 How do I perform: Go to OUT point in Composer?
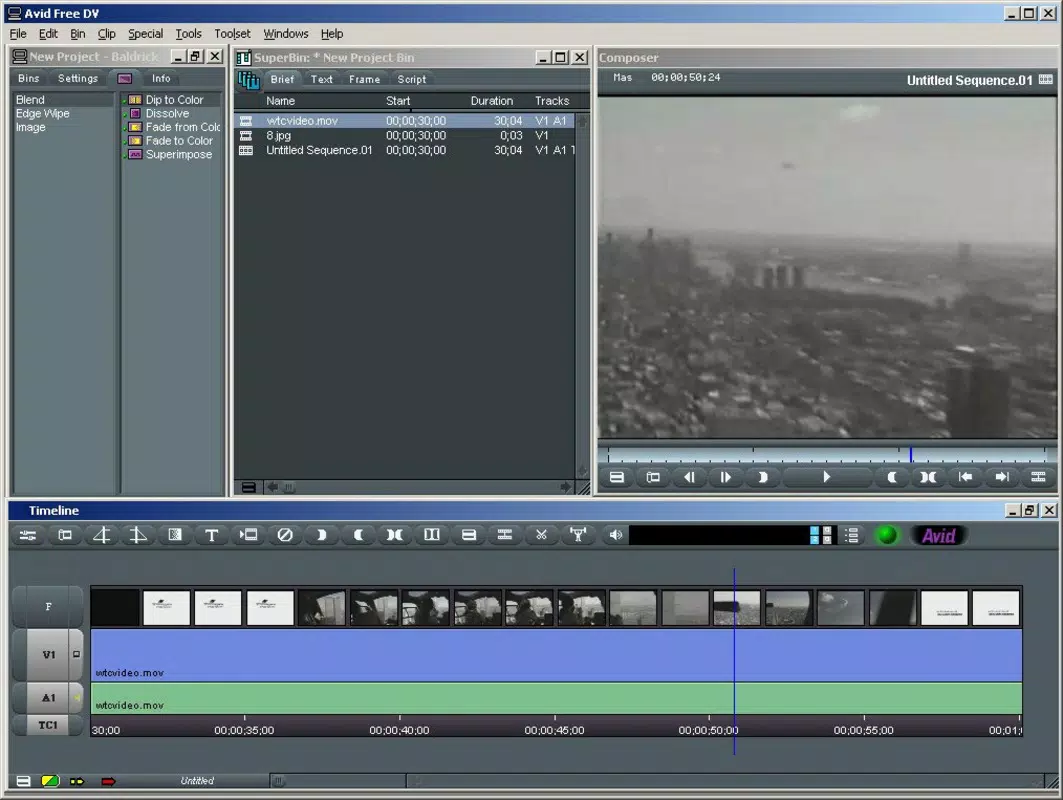click(x=1001, y=477)
